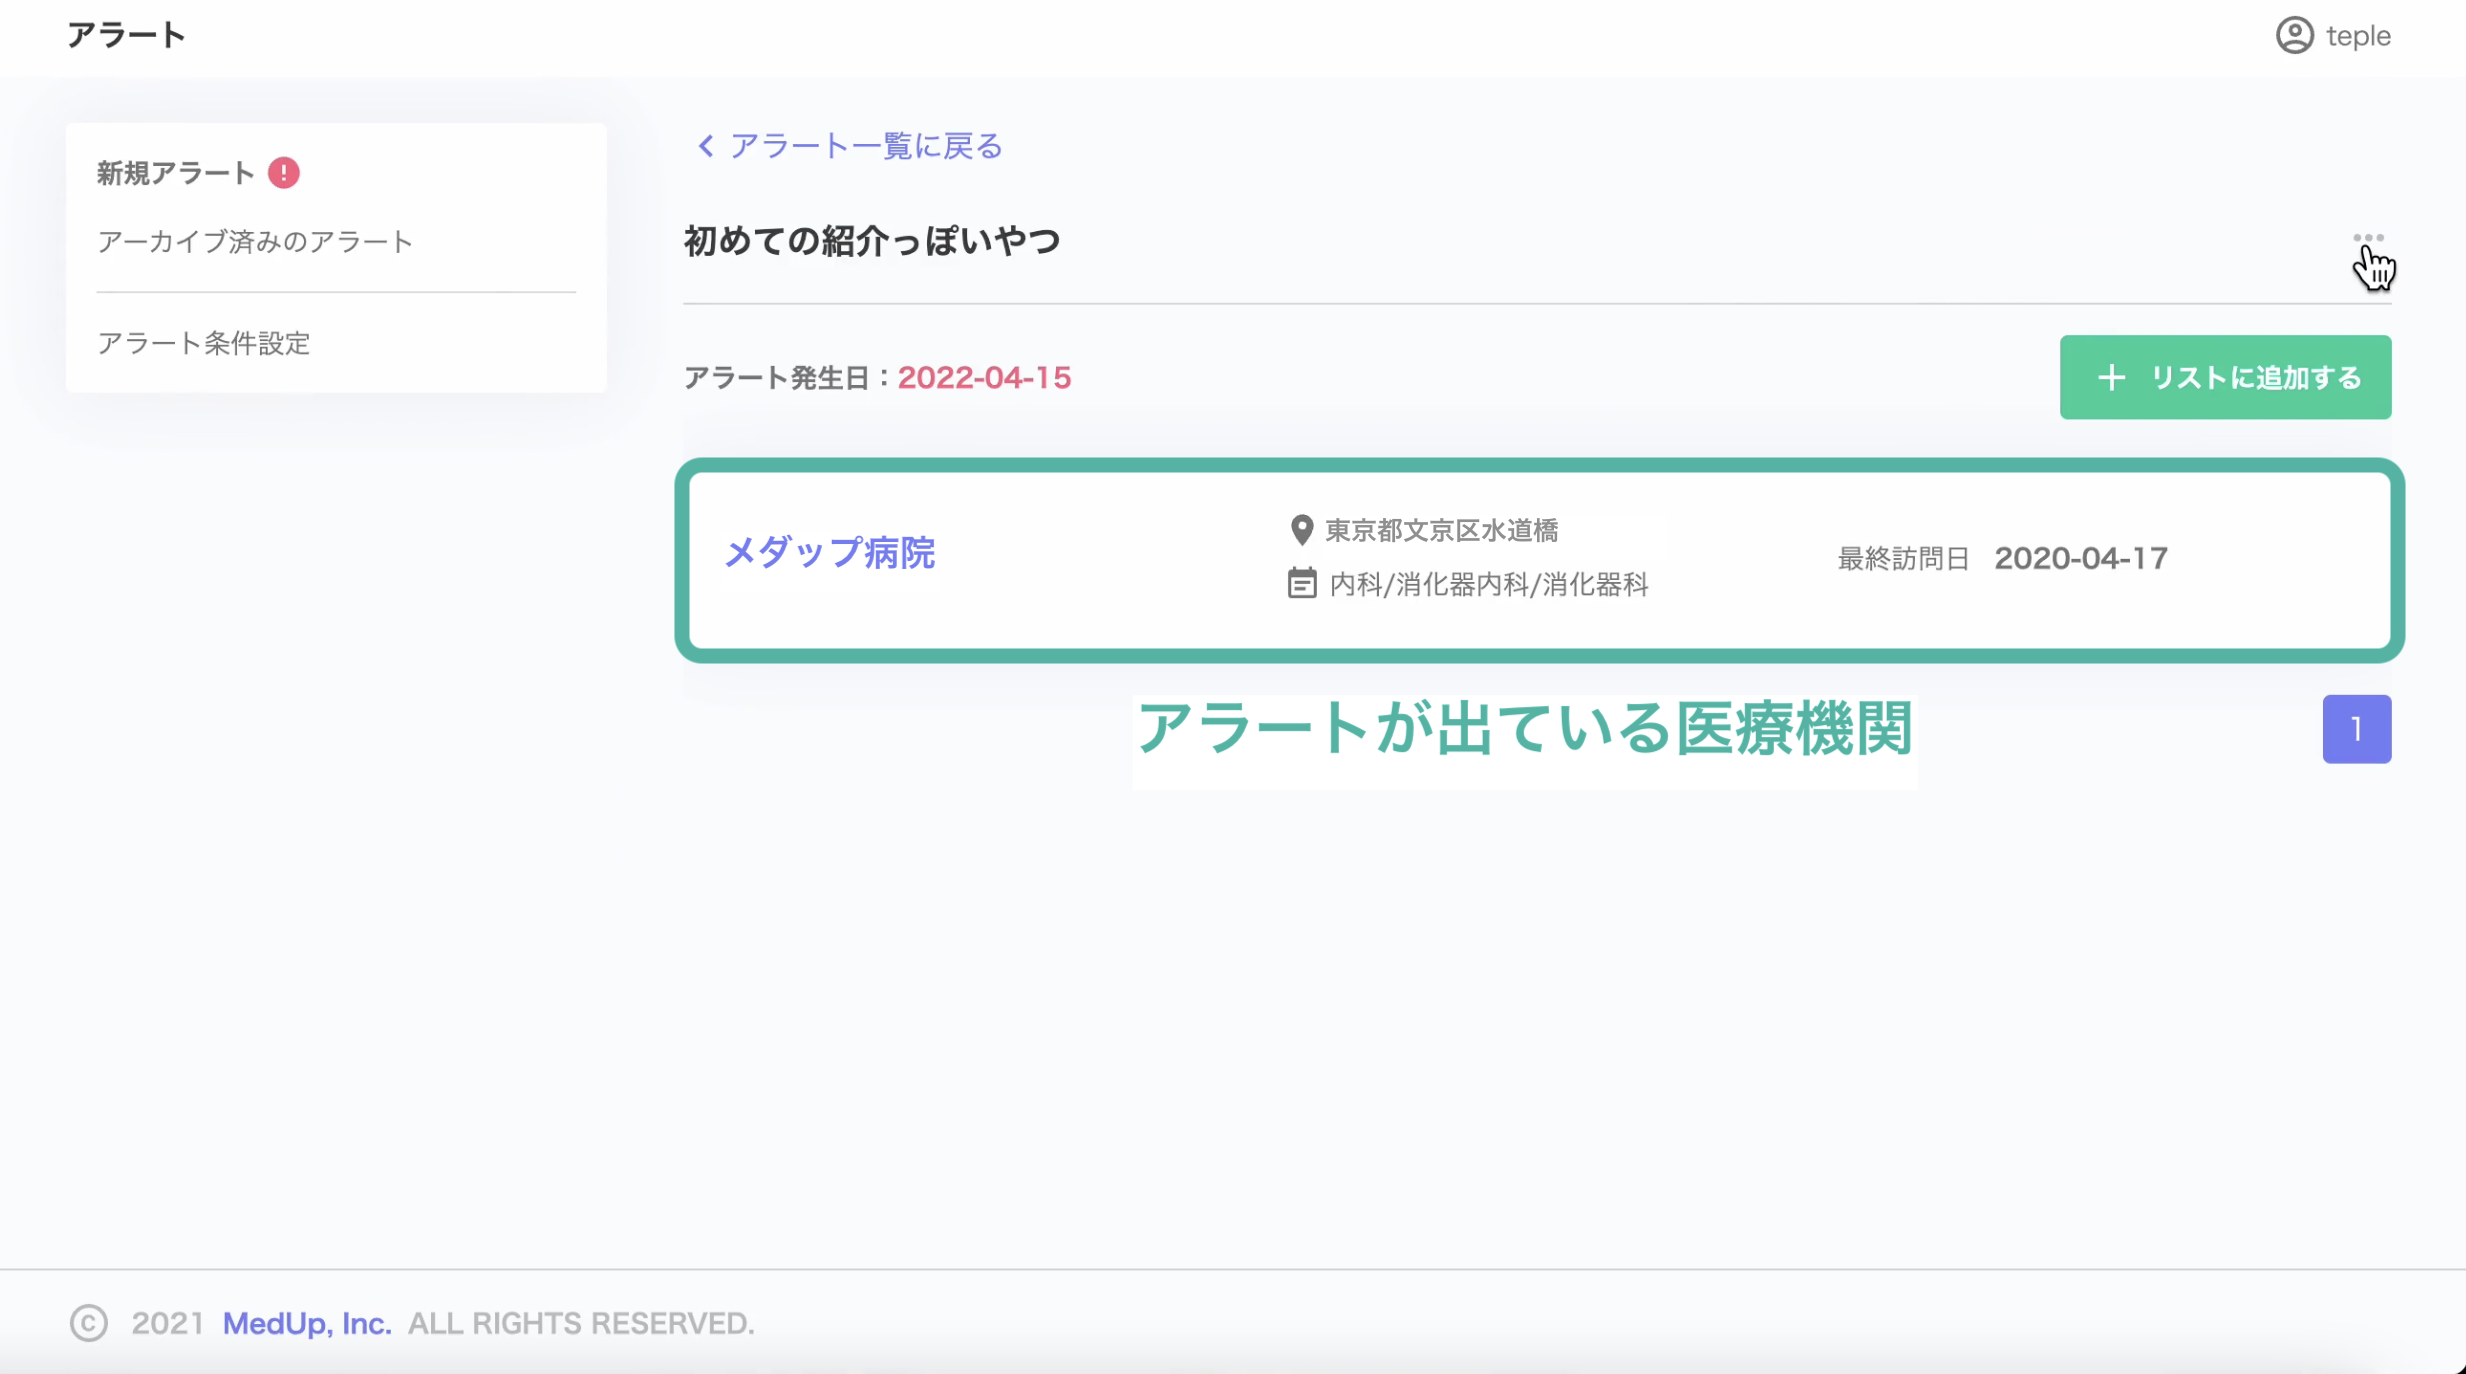Click the location pin icon
The height and width of the screenshot is (1374, 2466).
[1301, 530]
